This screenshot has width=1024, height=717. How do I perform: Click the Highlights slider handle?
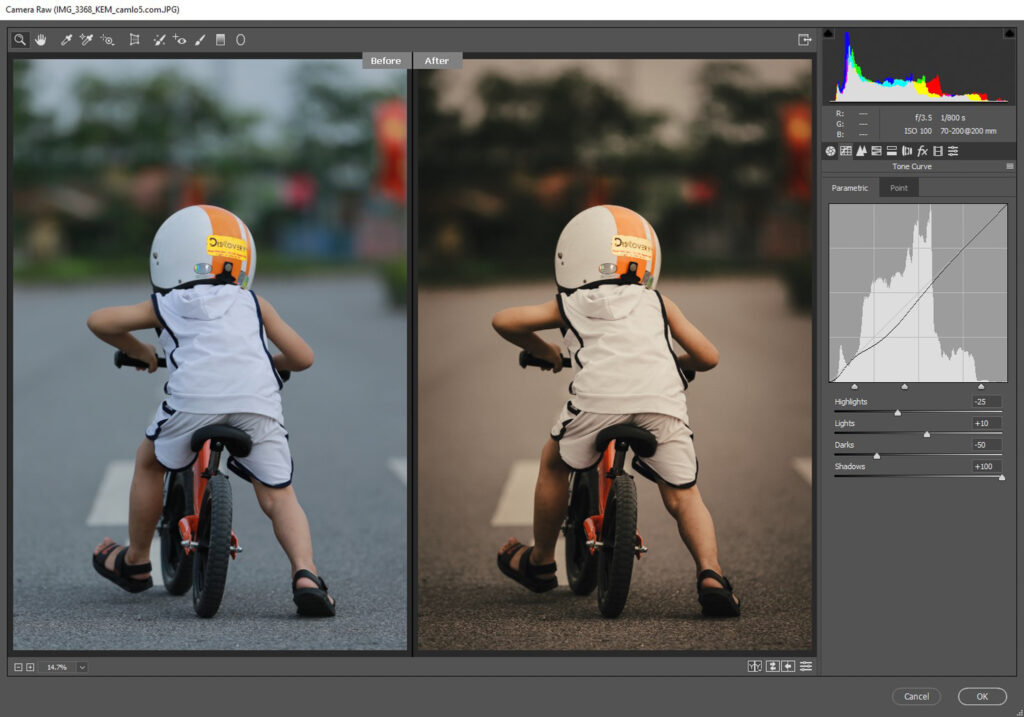[897, 413]
